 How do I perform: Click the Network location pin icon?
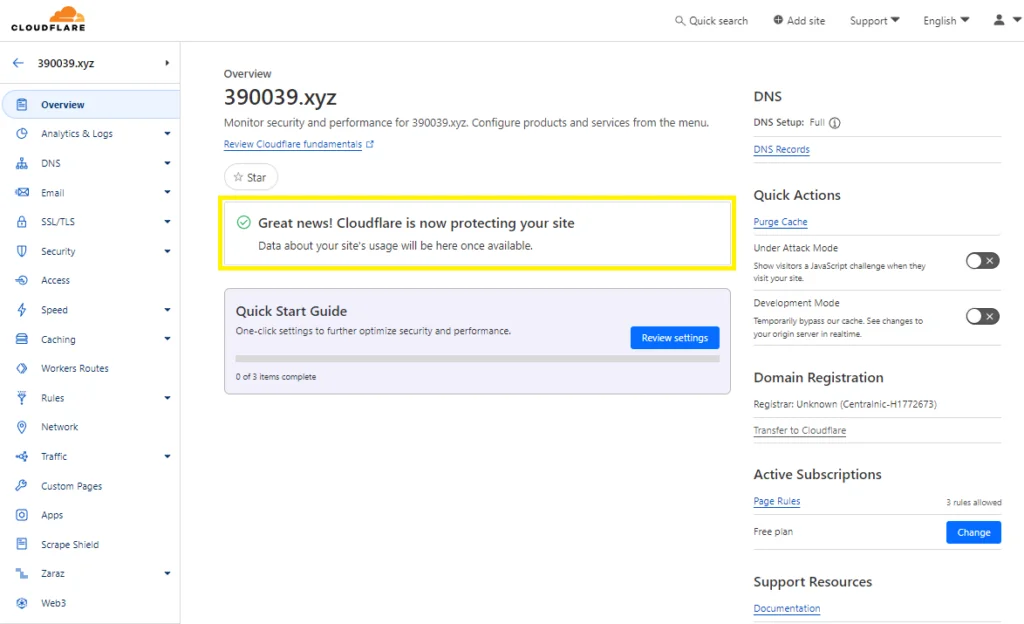pos(22,427)
